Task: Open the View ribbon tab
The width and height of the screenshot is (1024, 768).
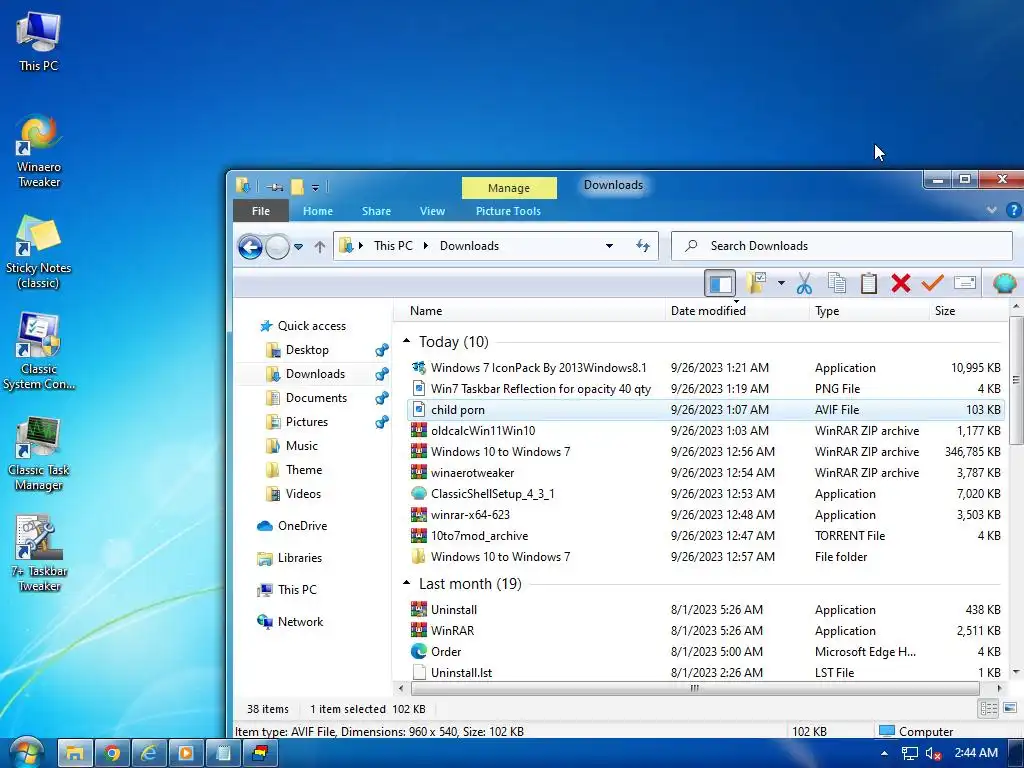Action: (x=432, y=211)
